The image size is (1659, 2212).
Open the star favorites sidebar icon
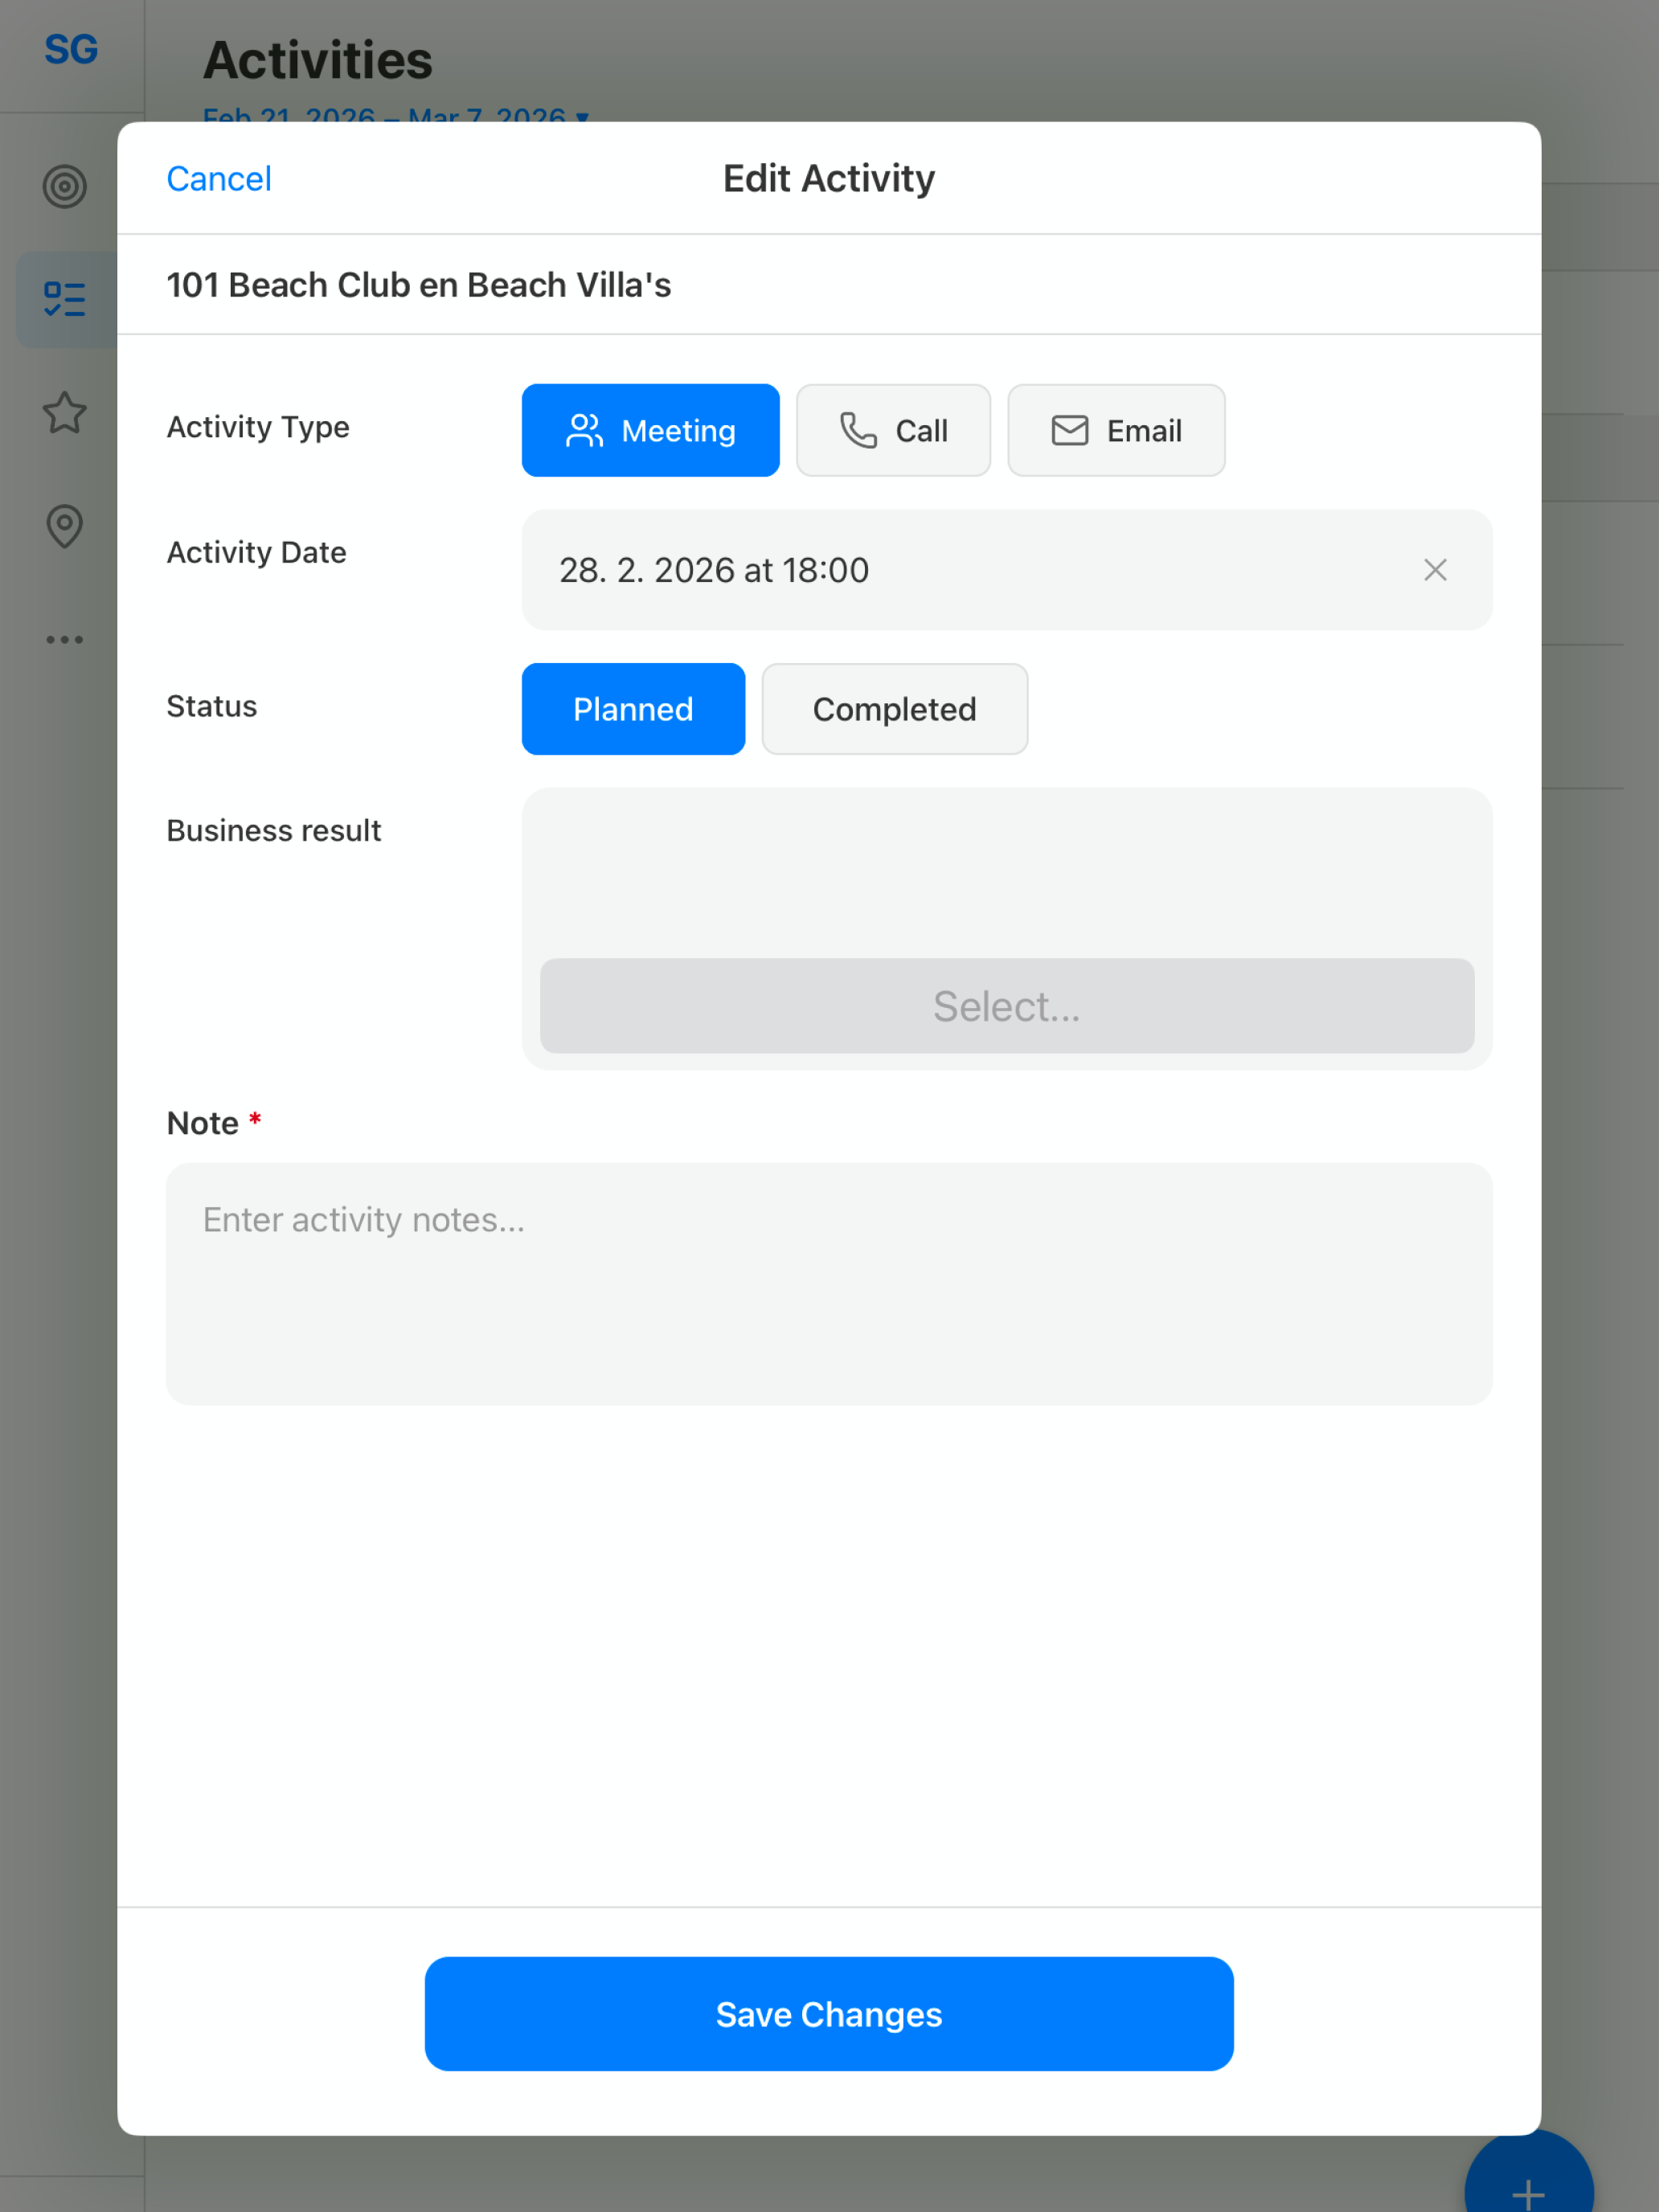pyautogui.click(x=65, y=412)
